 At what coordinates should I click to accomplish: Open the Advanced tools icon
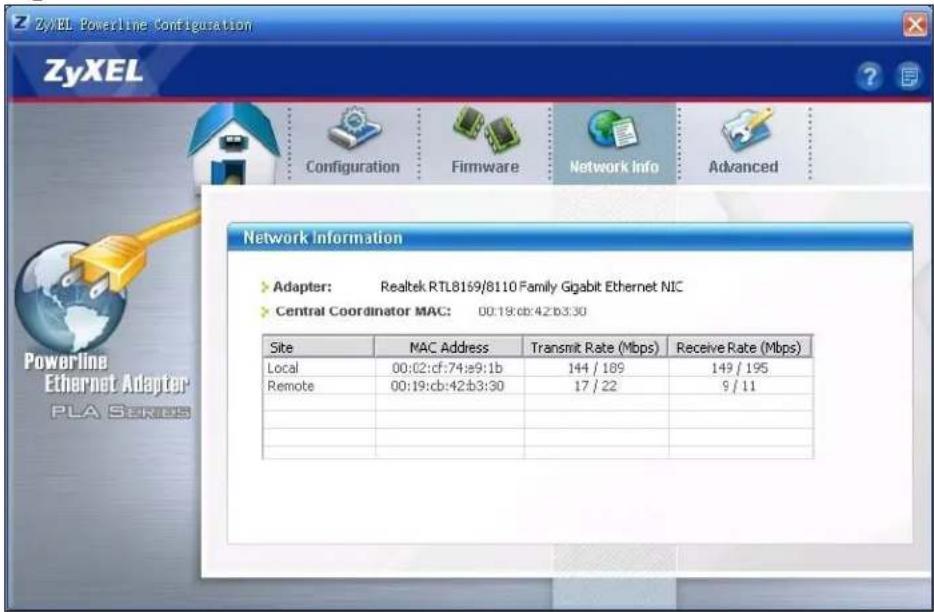click(x=746, y=129)
